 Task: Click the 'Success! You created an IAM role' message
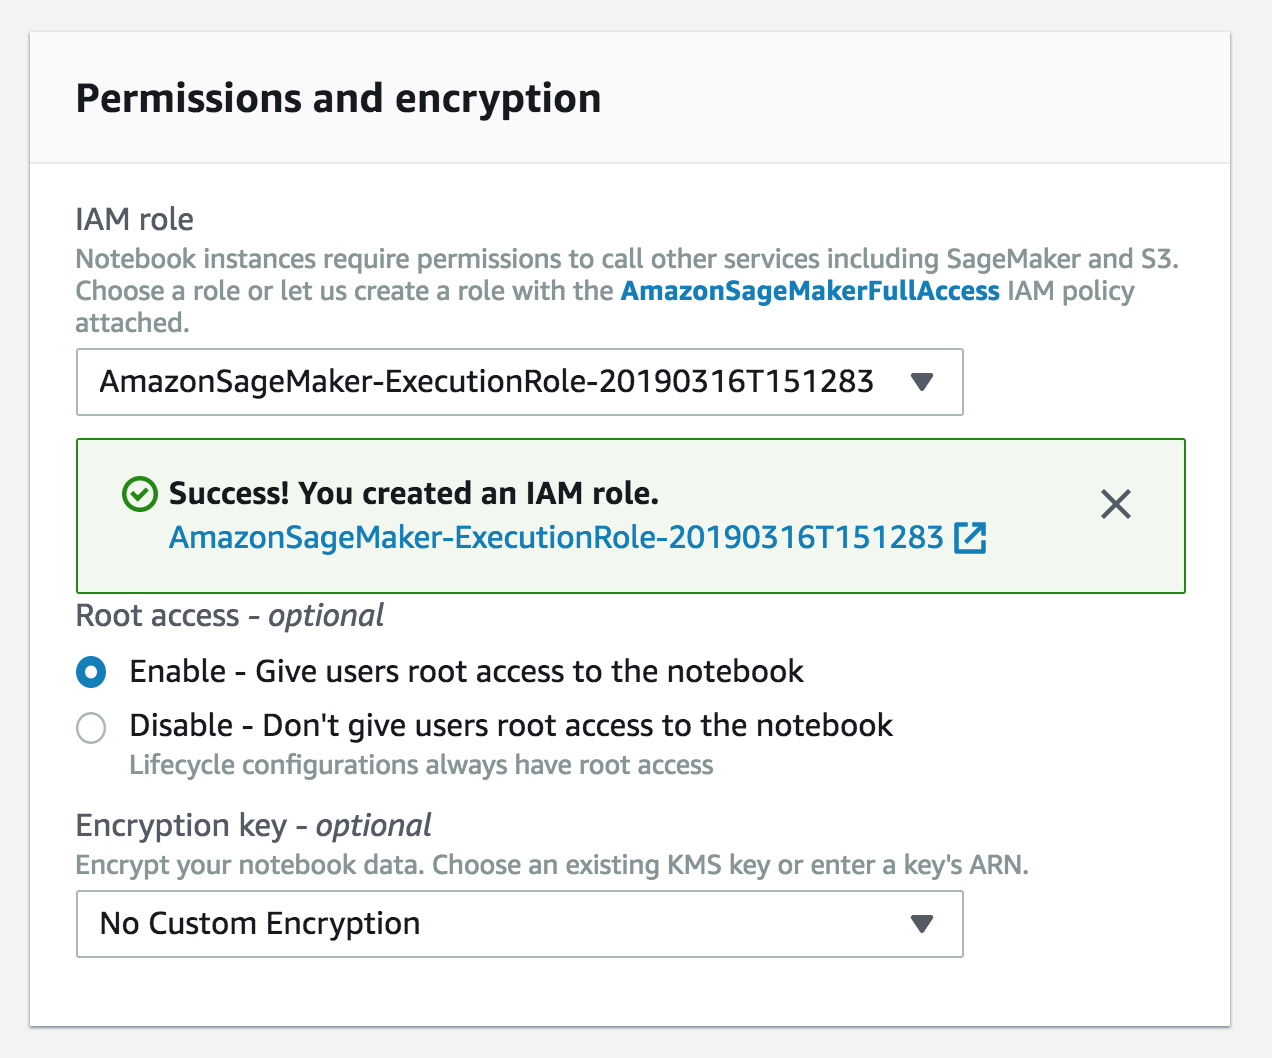(x=413, y=493)
